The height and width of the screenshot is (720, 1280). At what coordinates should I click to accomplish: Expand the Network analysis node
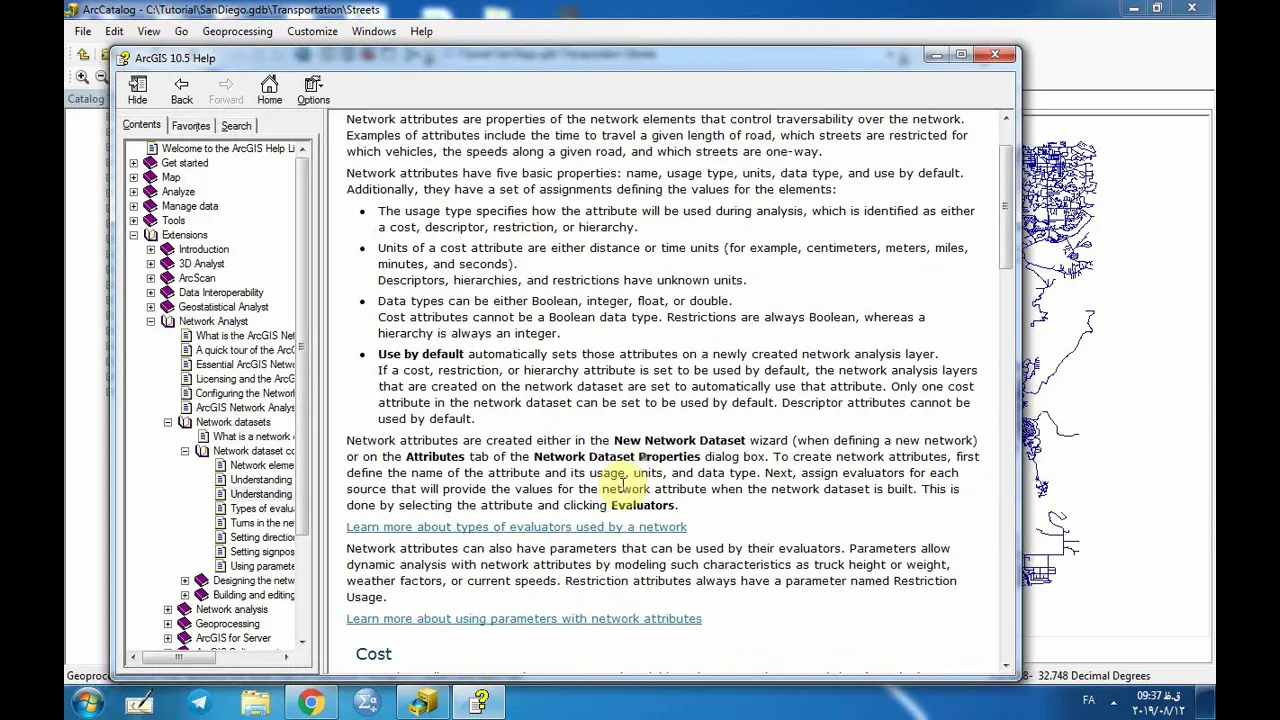click(x=168, y=609)
